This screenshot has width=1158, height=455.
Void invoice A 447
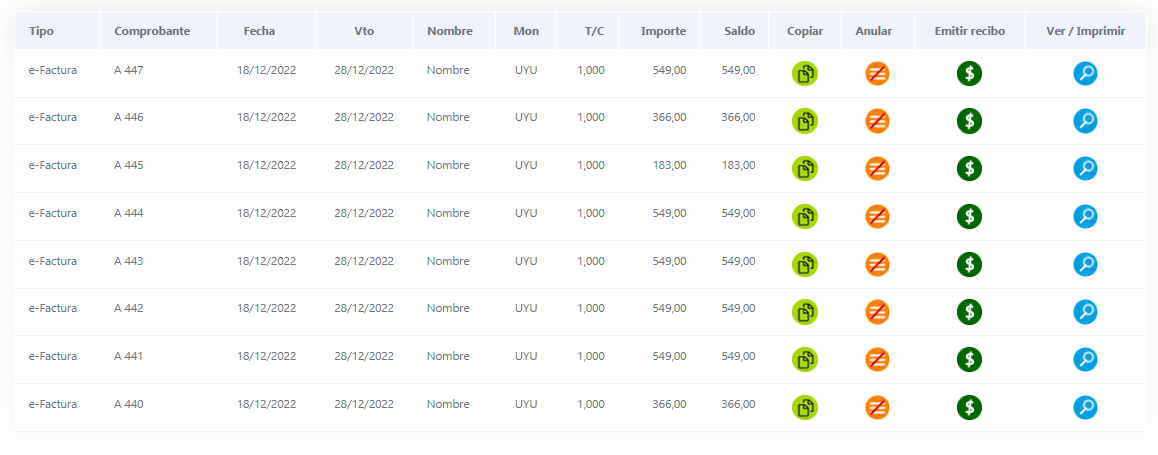point(877,73)
